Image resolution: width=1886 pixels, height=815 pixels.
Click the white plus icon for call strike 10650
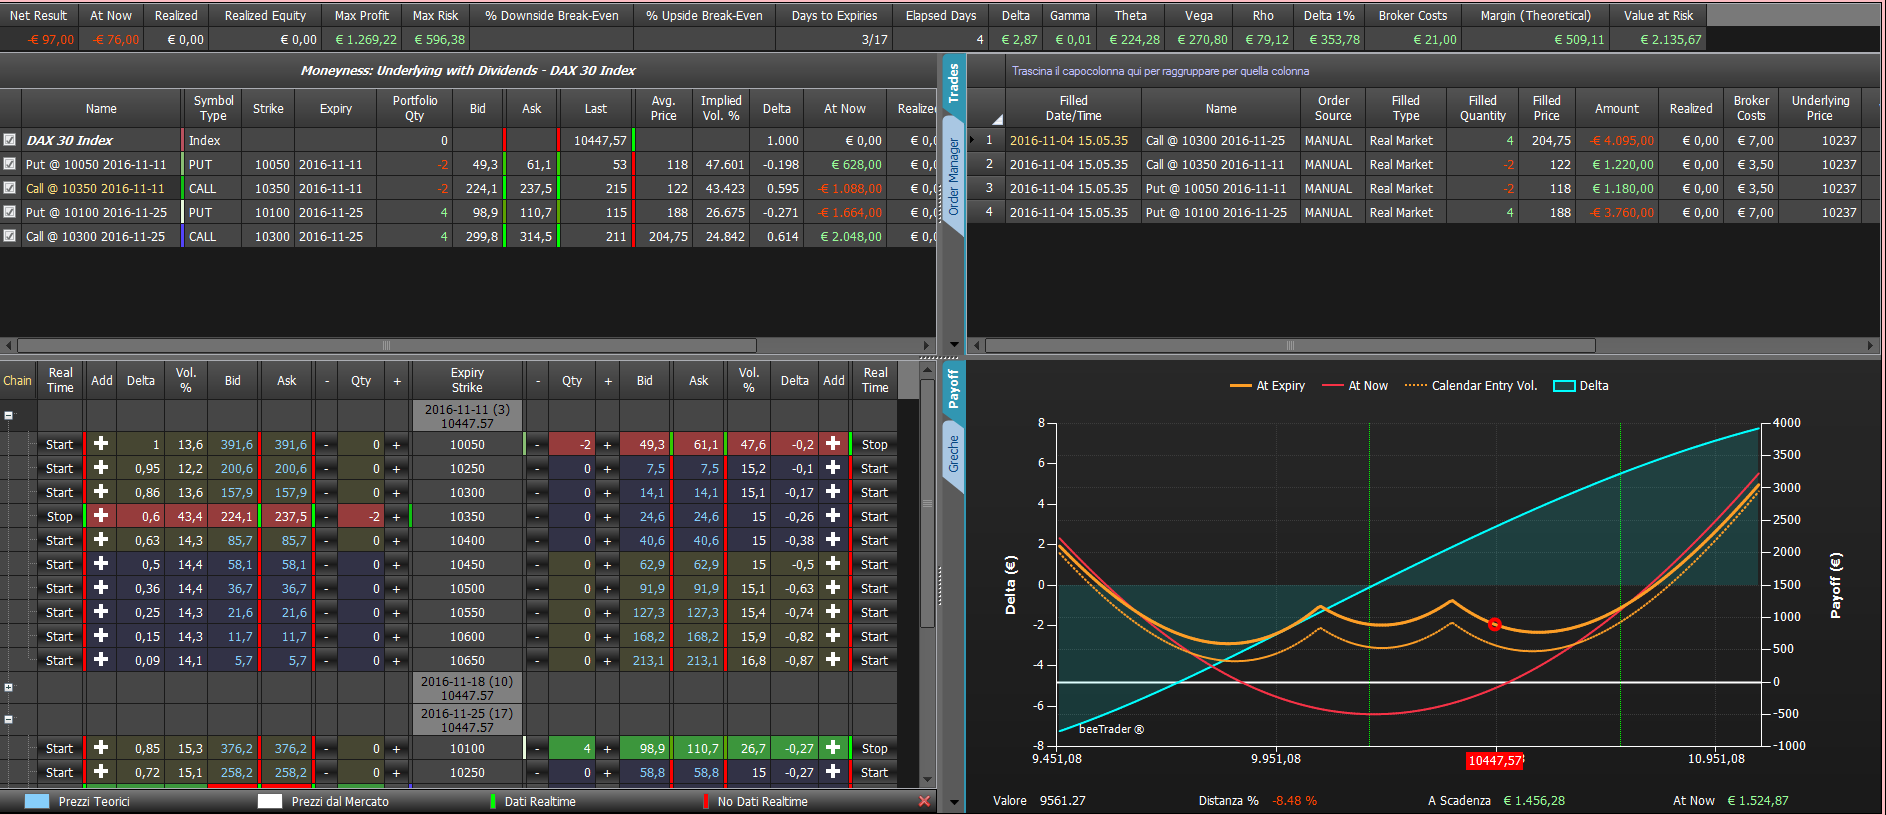point(101,660)
